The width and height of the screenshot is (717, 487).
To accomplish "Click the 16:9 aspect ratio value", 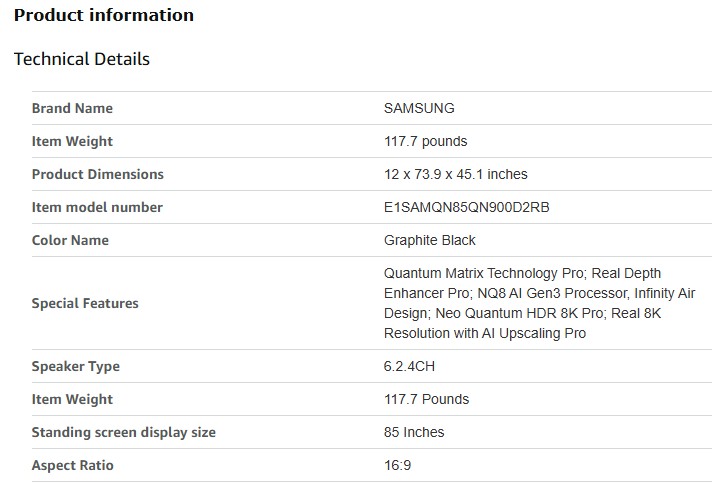I will 397,465.
